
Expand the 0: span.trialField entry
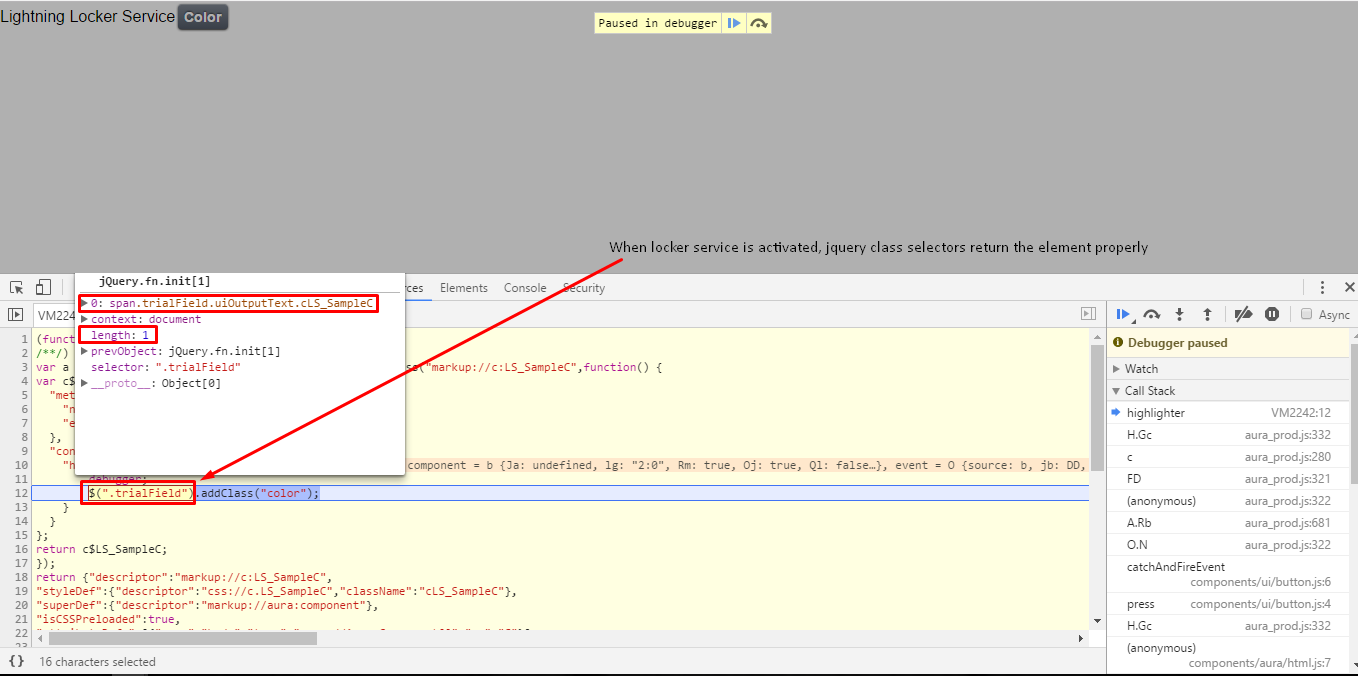[x=85, y=303]
